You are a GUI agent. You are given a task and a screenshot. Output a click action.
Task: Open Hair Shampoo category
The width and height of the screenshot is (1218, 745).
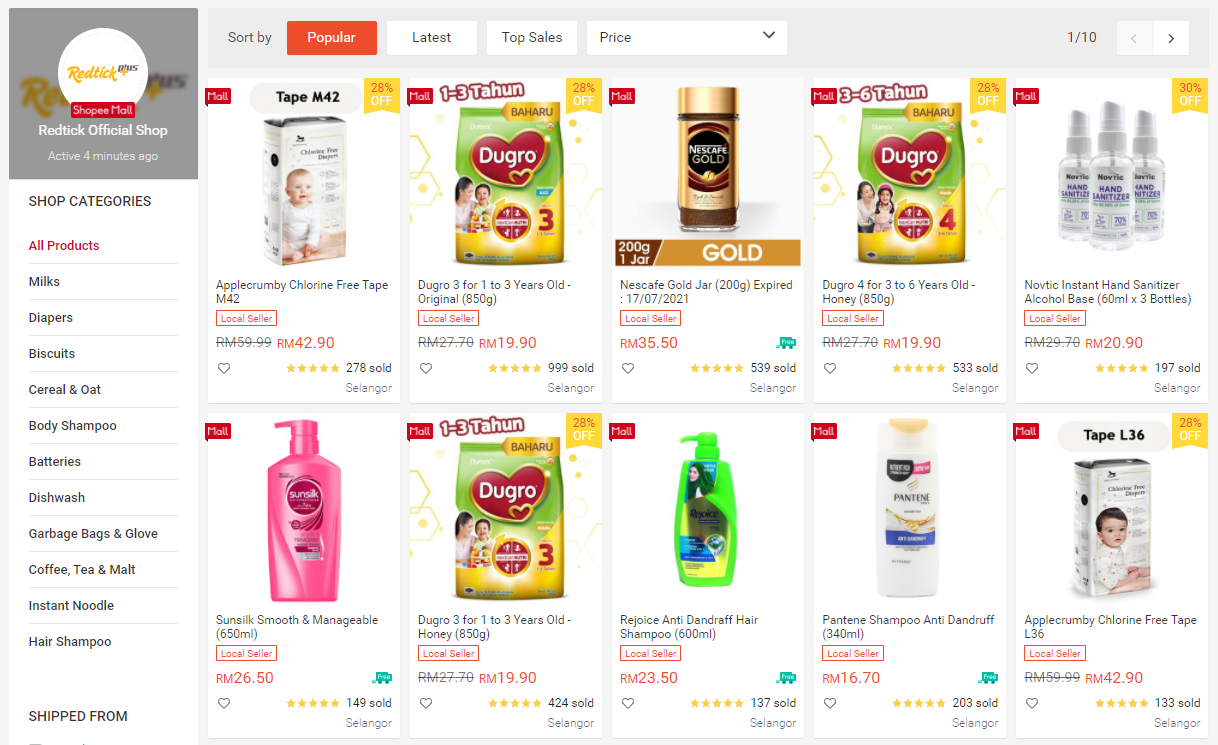(70, 642)
